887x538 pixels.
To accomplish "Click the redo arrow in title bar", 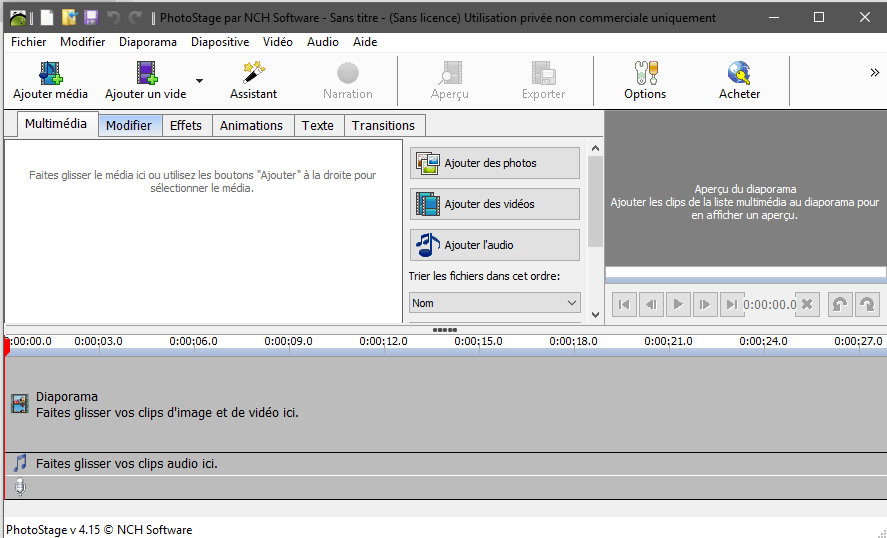I will [135, 18].
